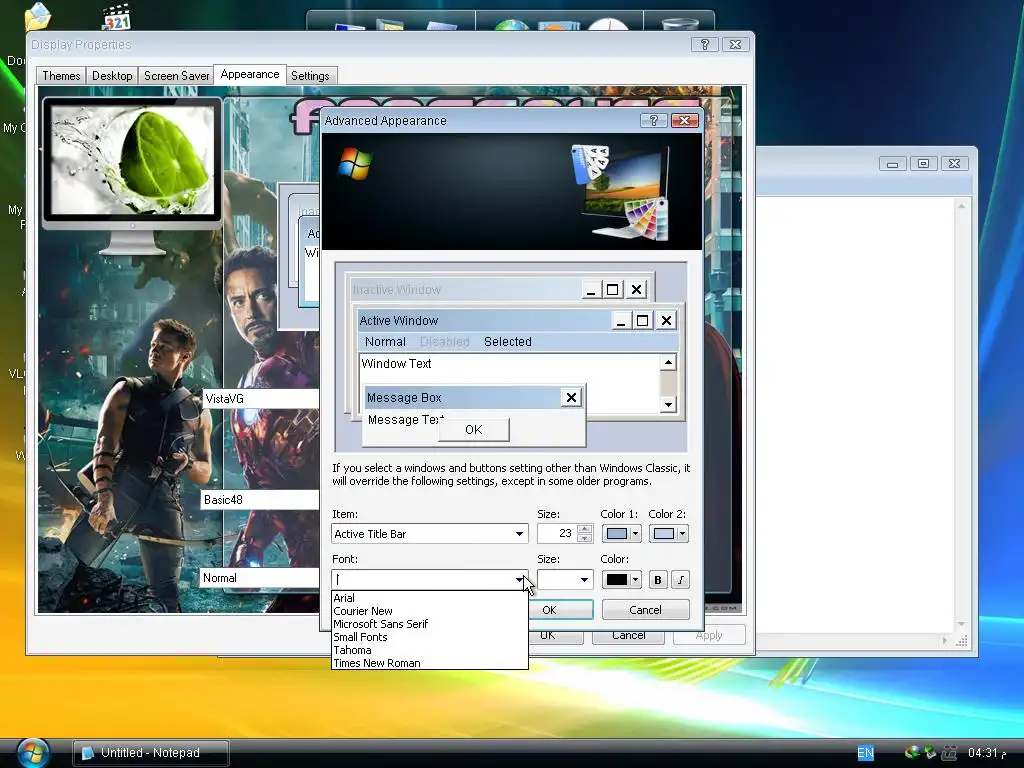This screenshot has width=1024, height=768.
Task: Click Disabled in the preview menu bar
Action: pos(444,342)
